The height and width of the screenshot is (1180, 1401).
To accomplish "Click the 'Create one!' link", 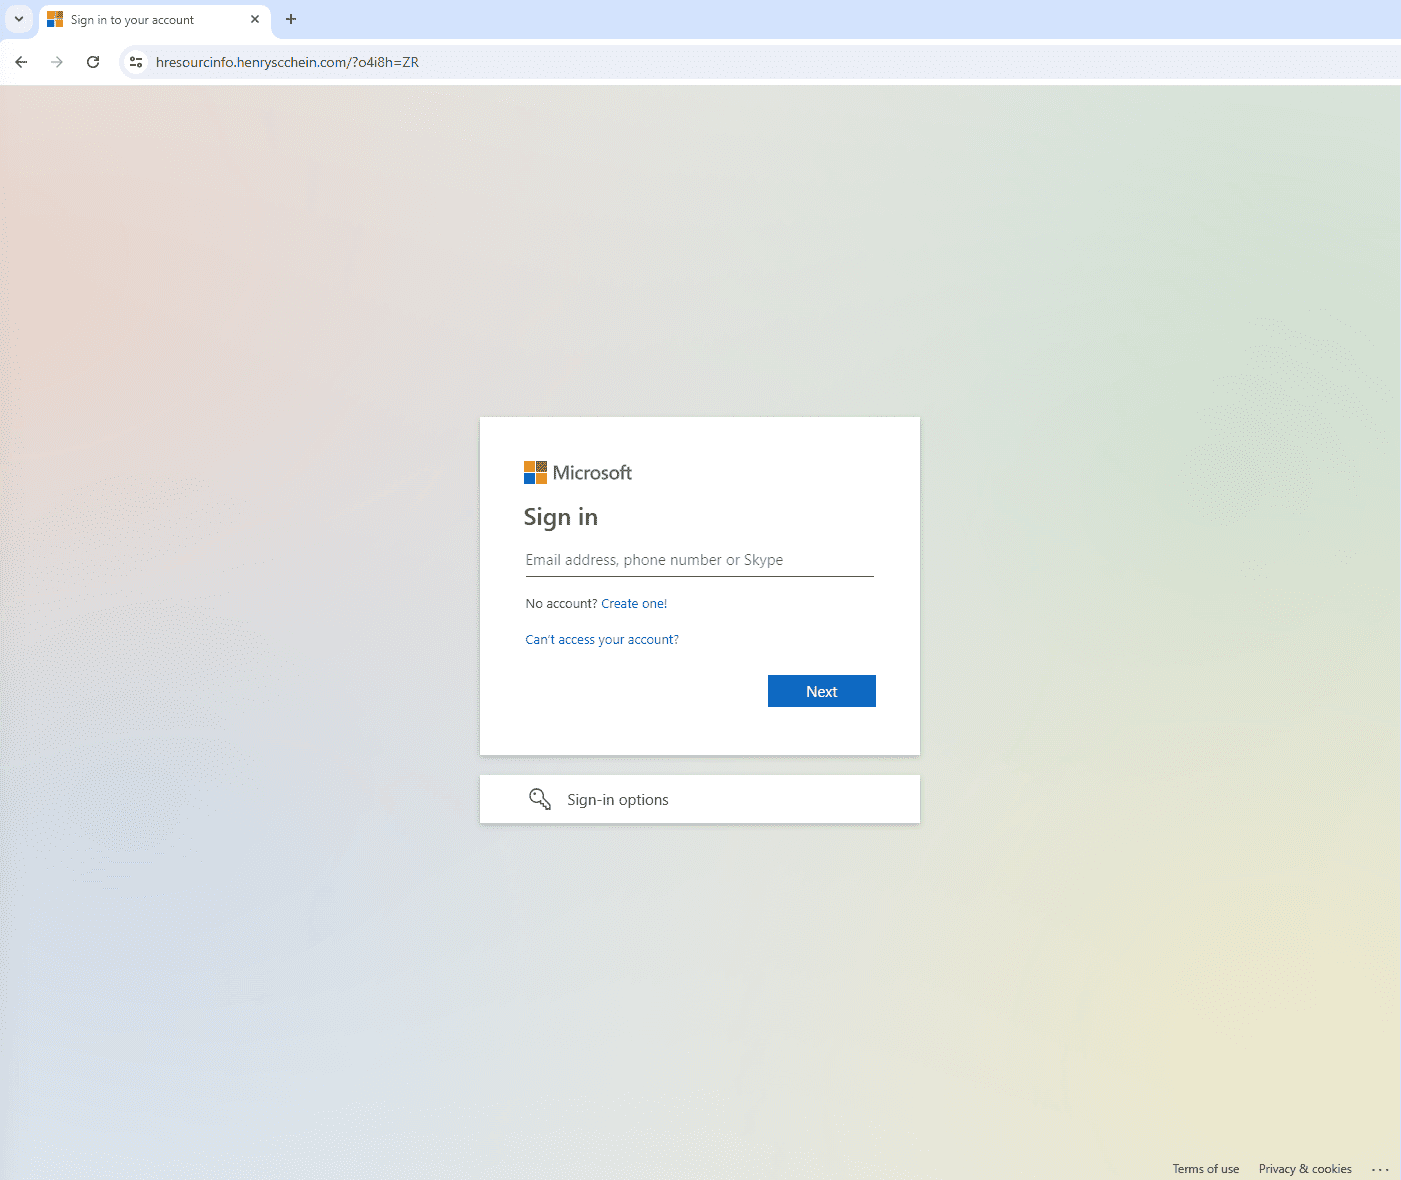I will 634,604.
